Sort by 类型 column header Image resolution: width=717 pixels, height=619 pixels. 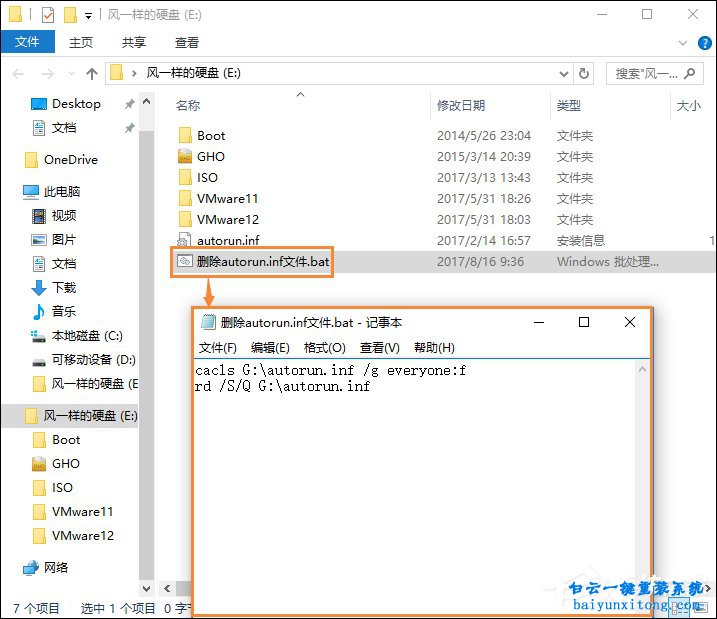point(568,106)
